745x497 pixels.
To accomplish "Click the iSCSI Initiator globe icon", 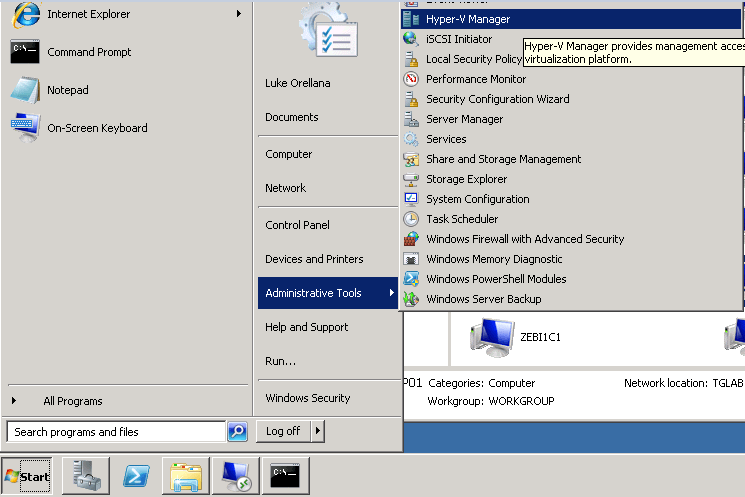I will point(411,39).
